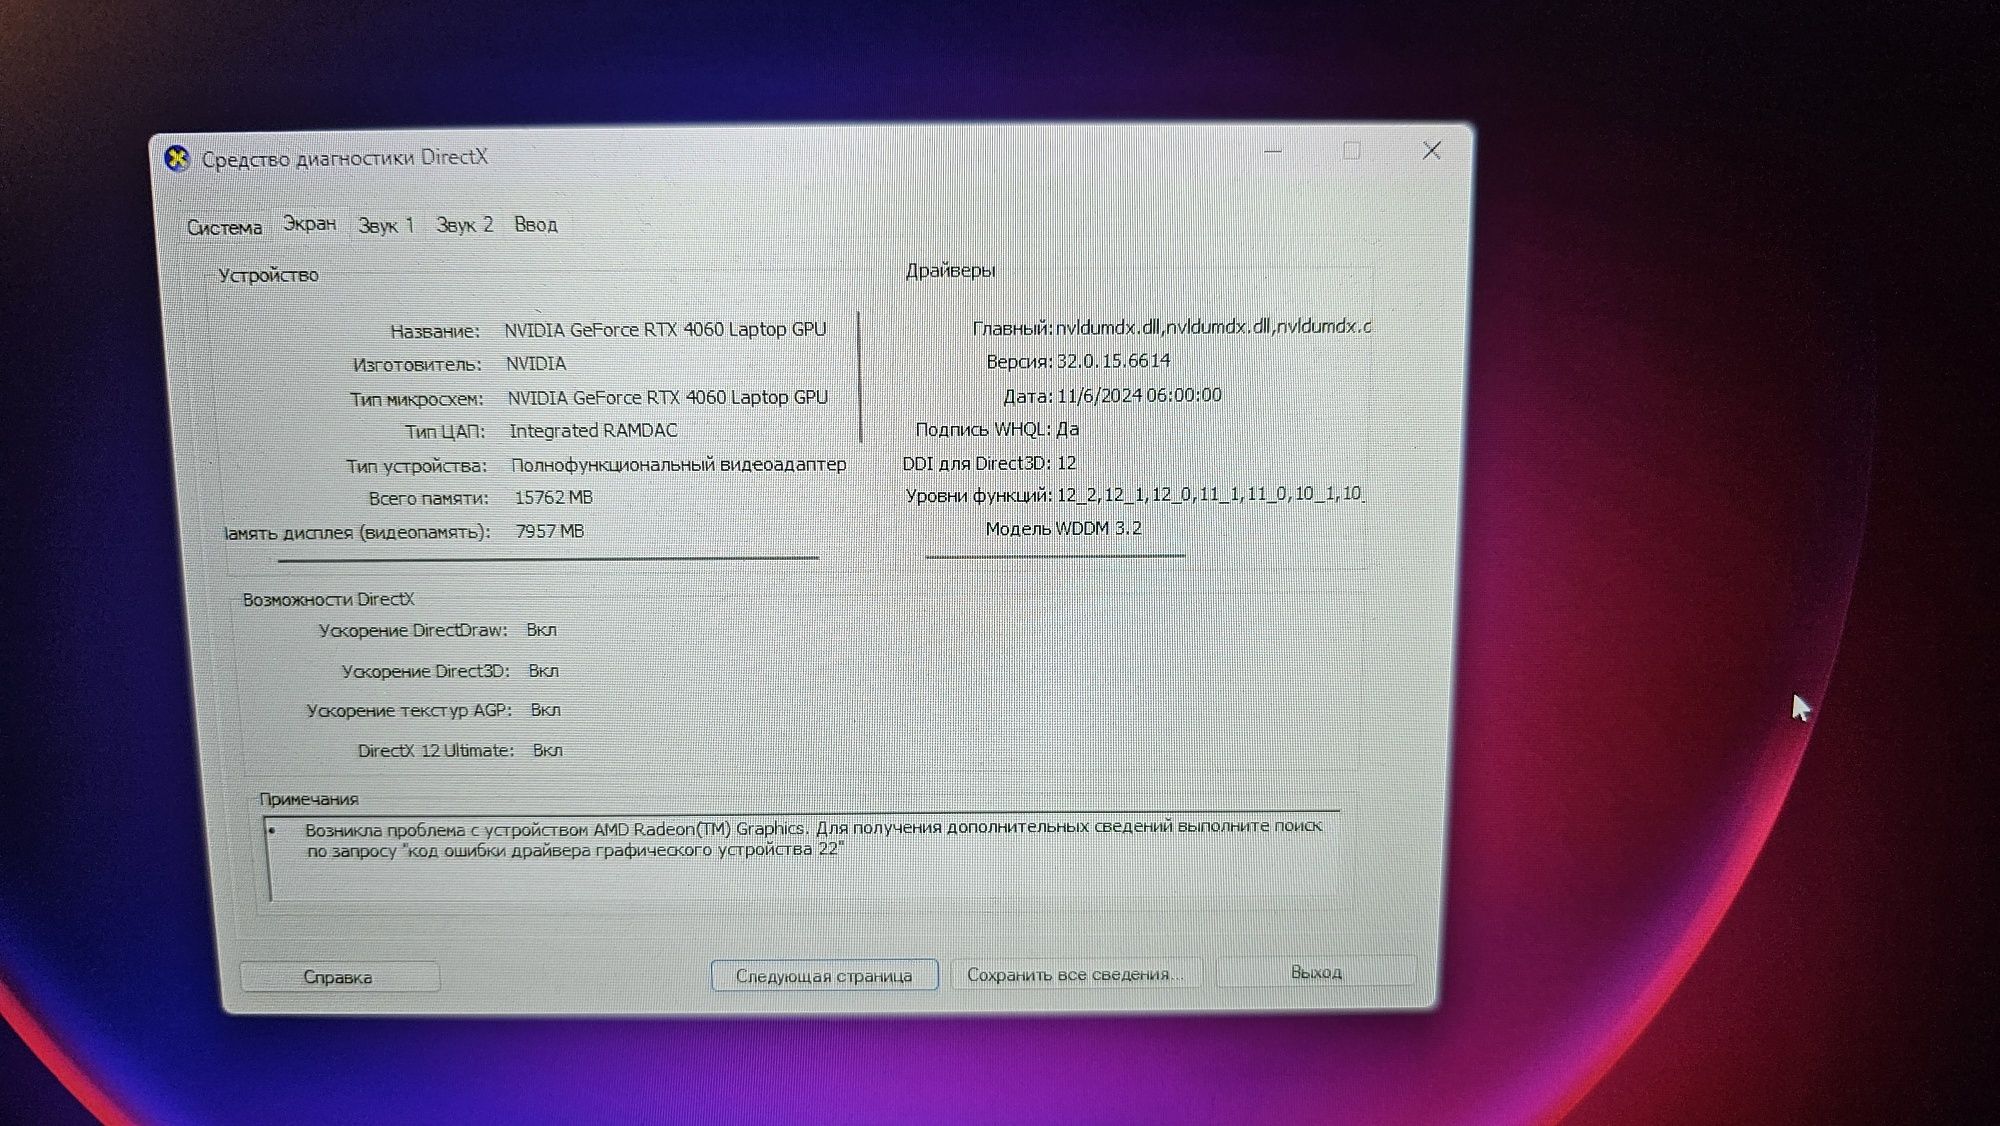Select the Изготовитель value NVIDIA
2000x1126 pixels.
click(536, 364)
